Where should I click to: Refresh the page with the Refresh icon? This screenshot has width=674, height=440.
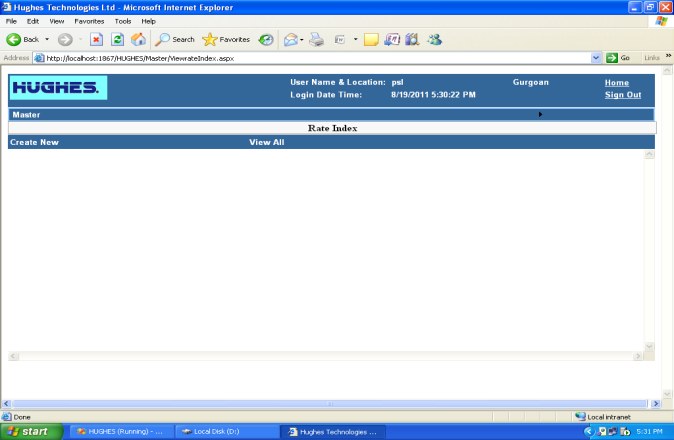[x=117, y=40]
